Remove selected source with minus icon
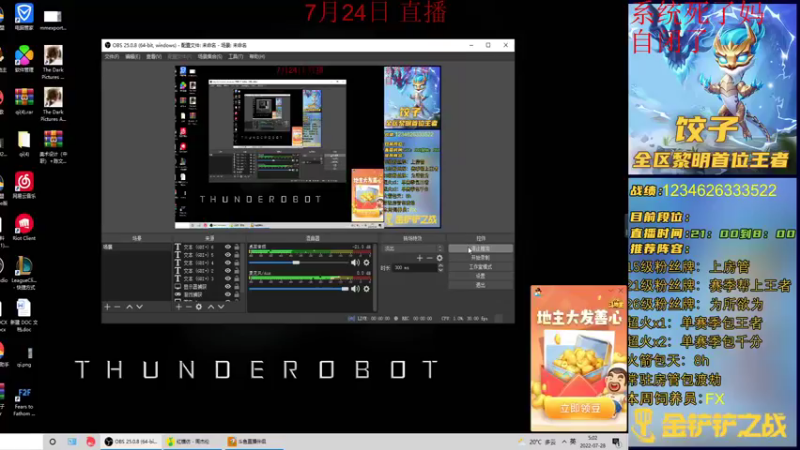This screenshot has height=450, width=800. coord(188,307)
